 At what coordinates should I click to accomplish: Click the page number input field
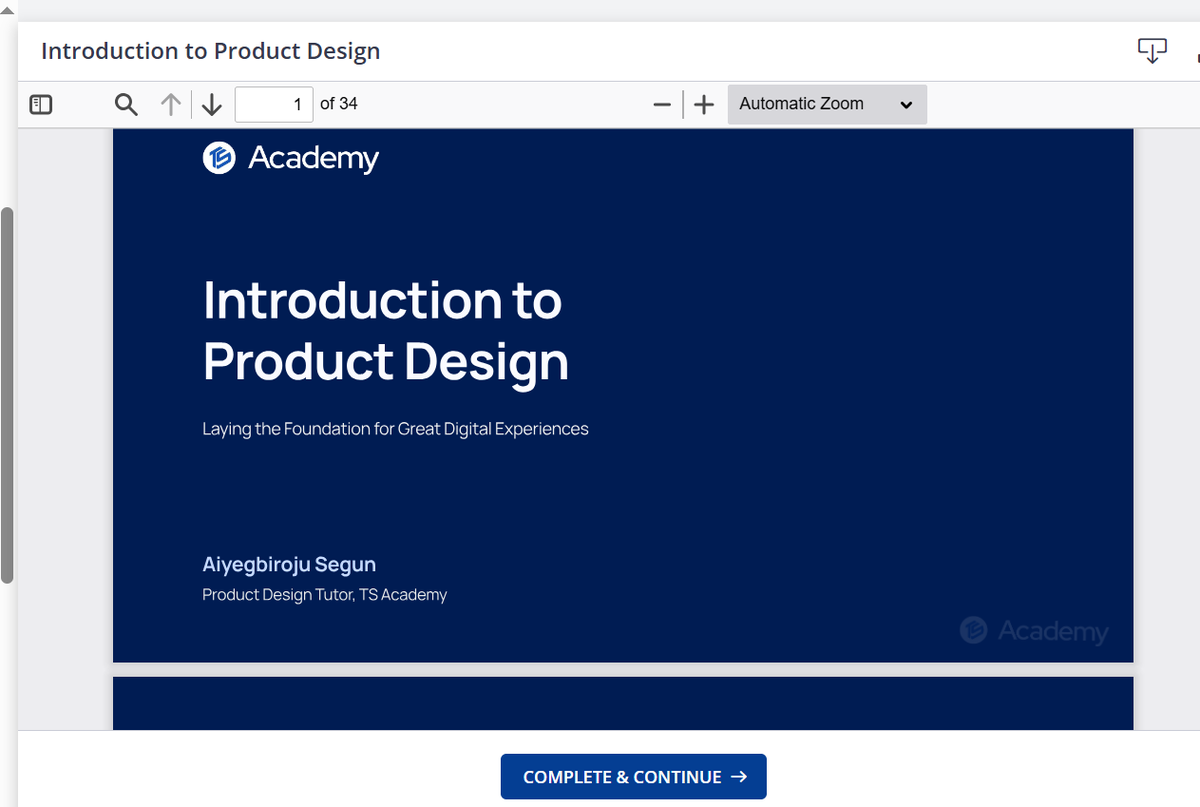[274, 104]
